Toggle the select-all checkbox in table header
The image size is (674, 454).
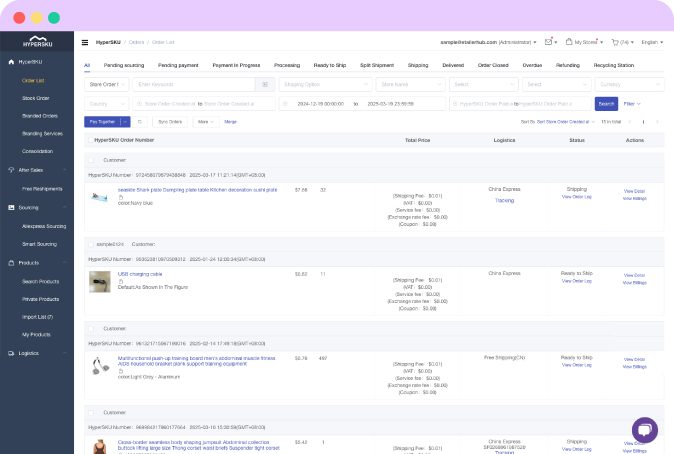point(89,140)
